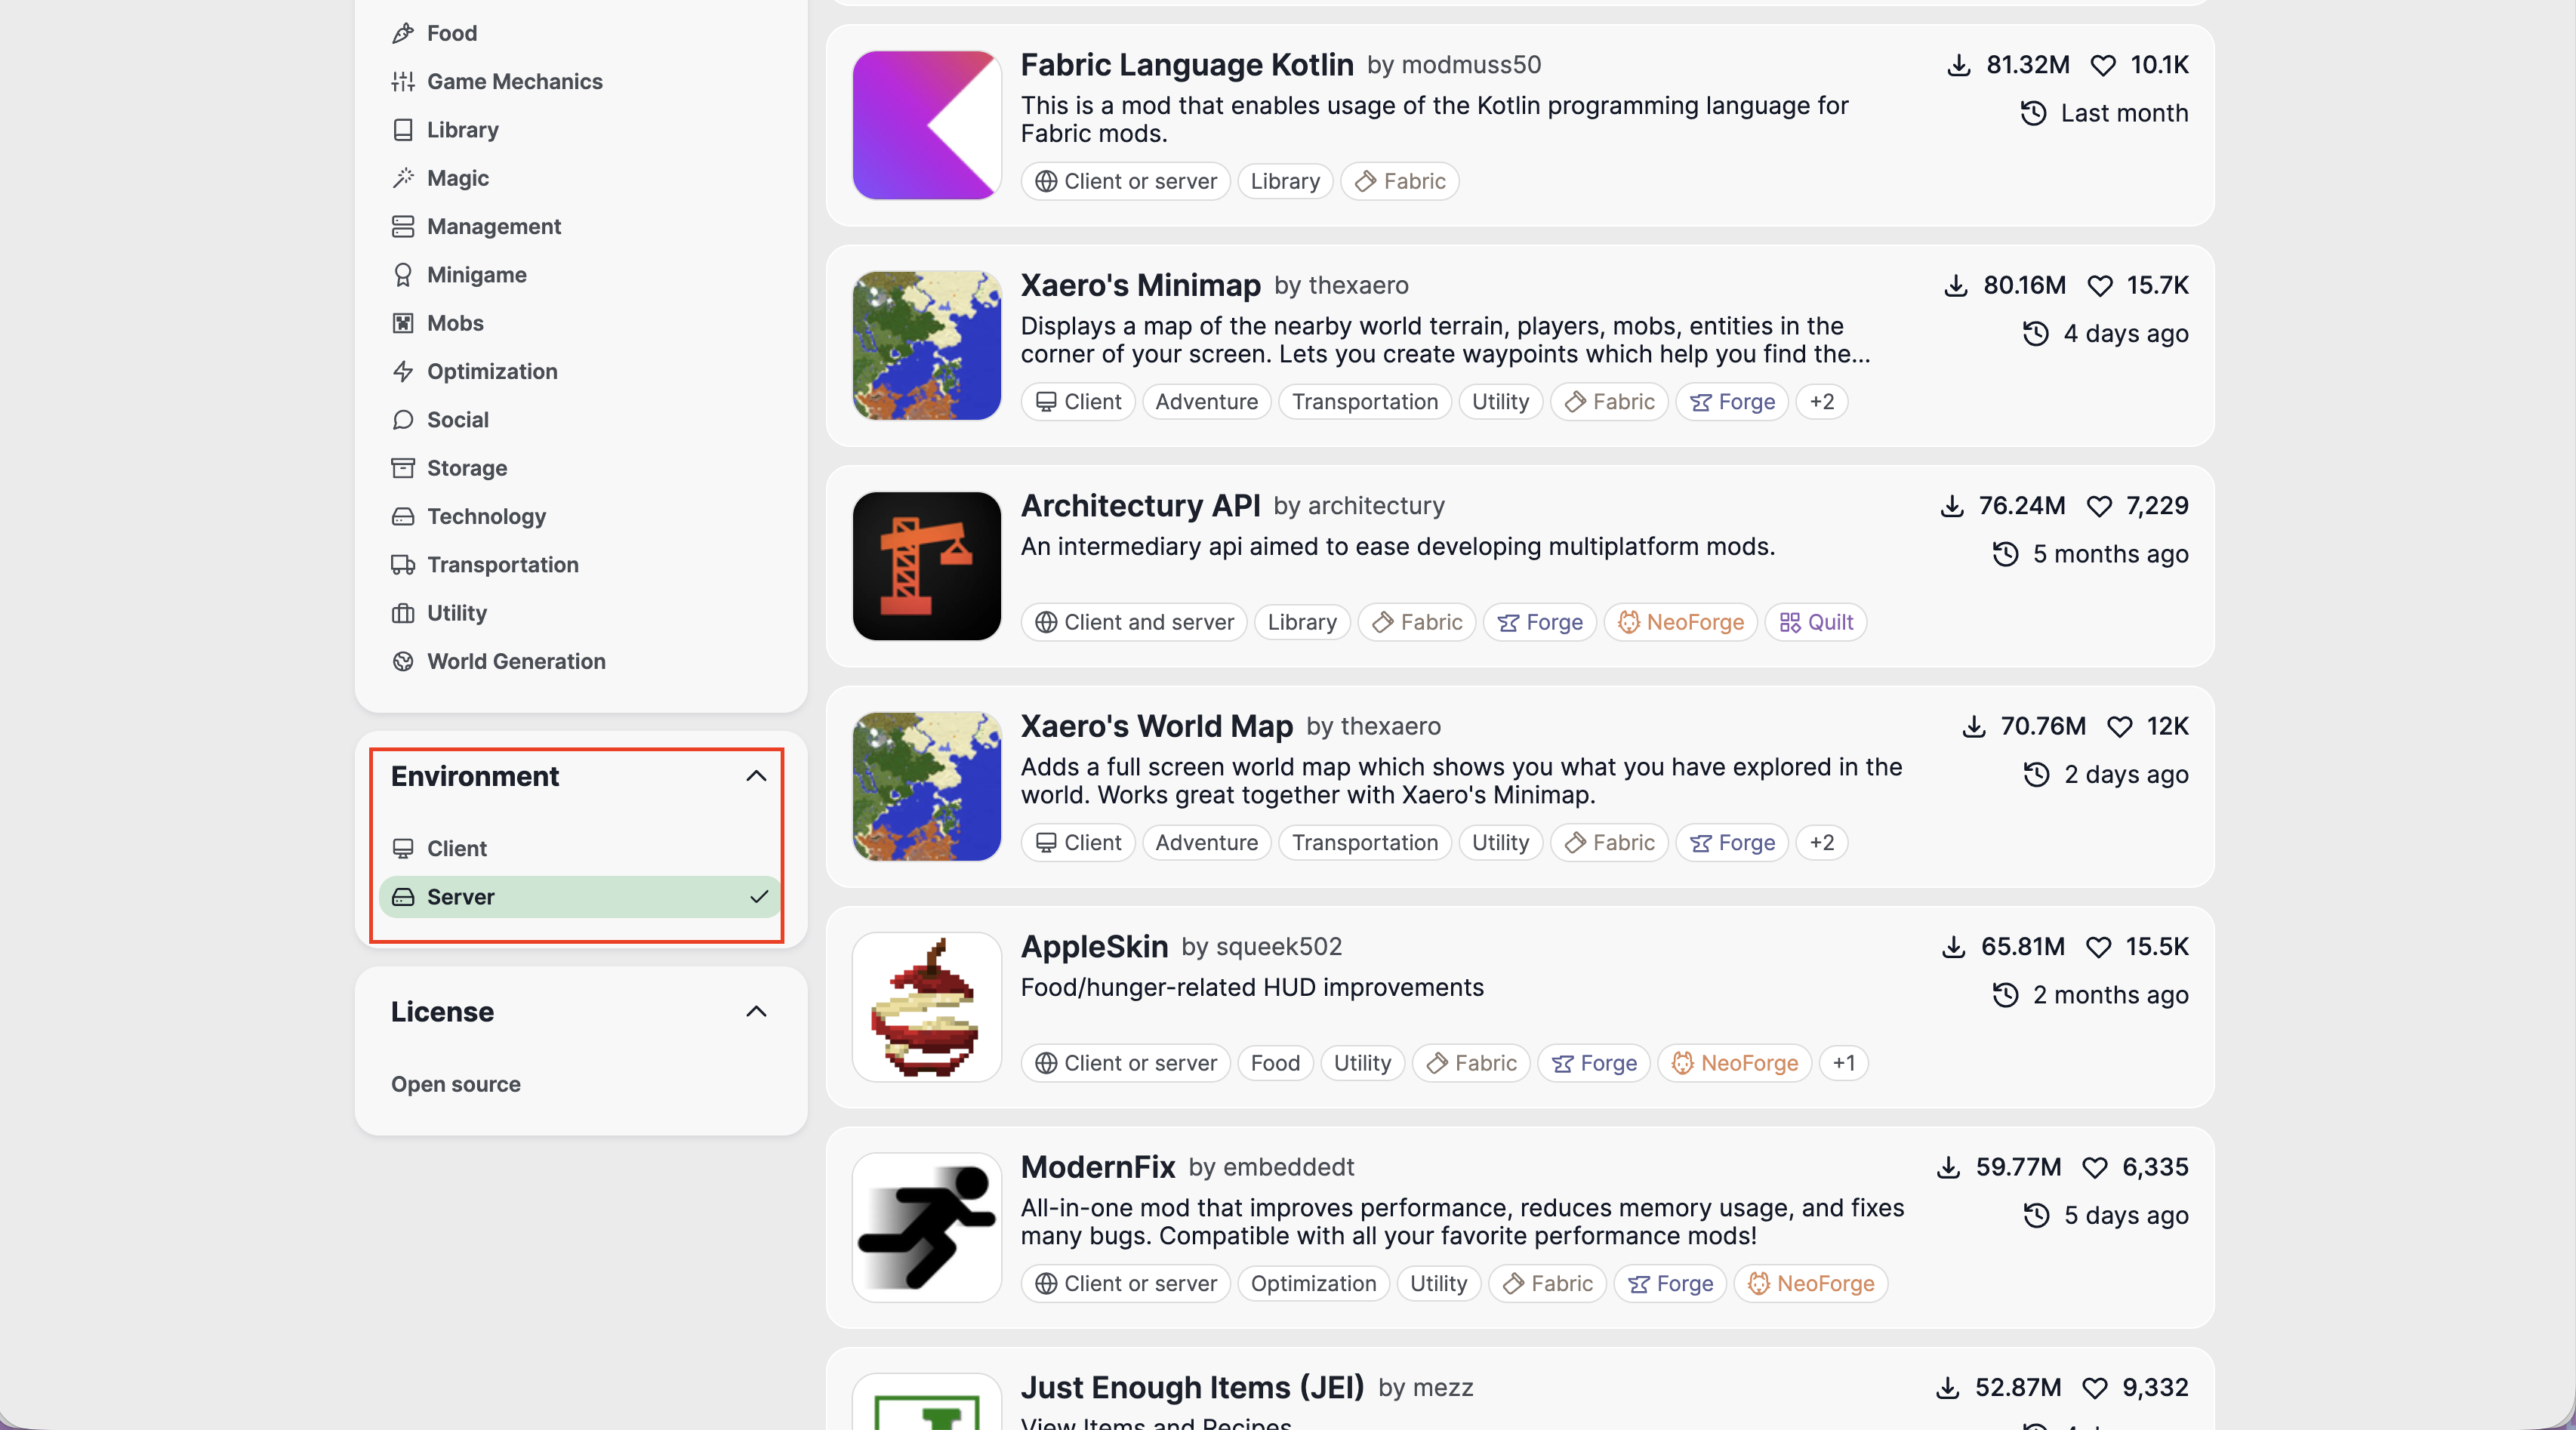
Task: Open the Just Enough Items (JEI) title
Action: coord(1193,1387)
